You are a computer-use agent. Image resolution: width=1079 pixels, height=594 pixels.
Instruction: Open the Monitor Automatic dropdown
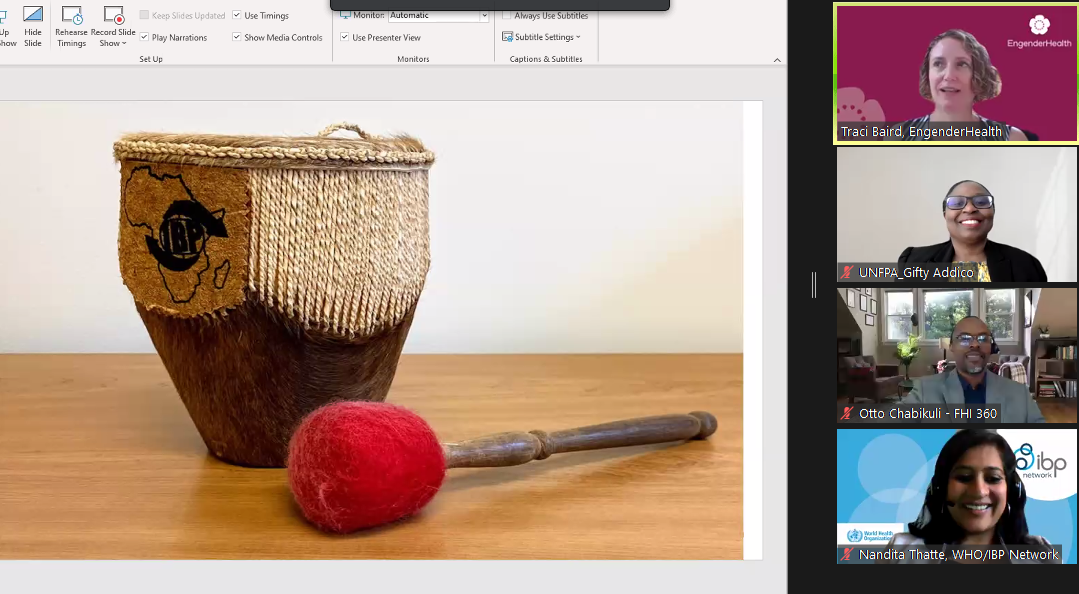point(484,16)
